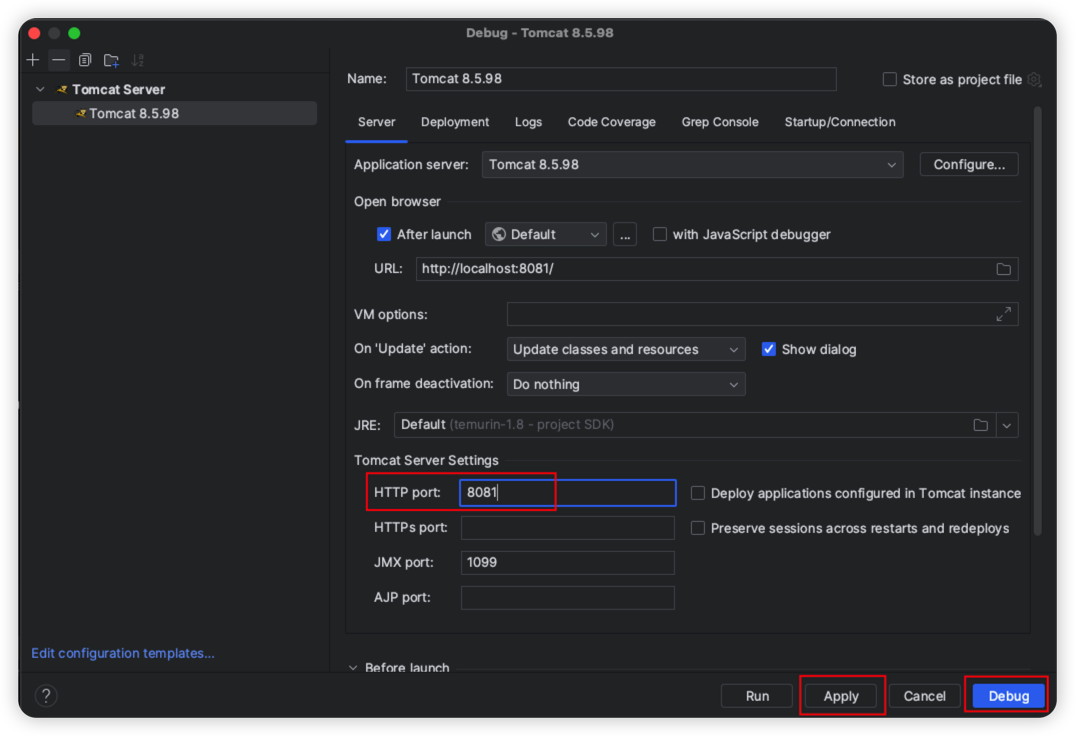This screenshot has height=736, width=1075.
Task: Click the Run button
Action: [x=757, y=696]
